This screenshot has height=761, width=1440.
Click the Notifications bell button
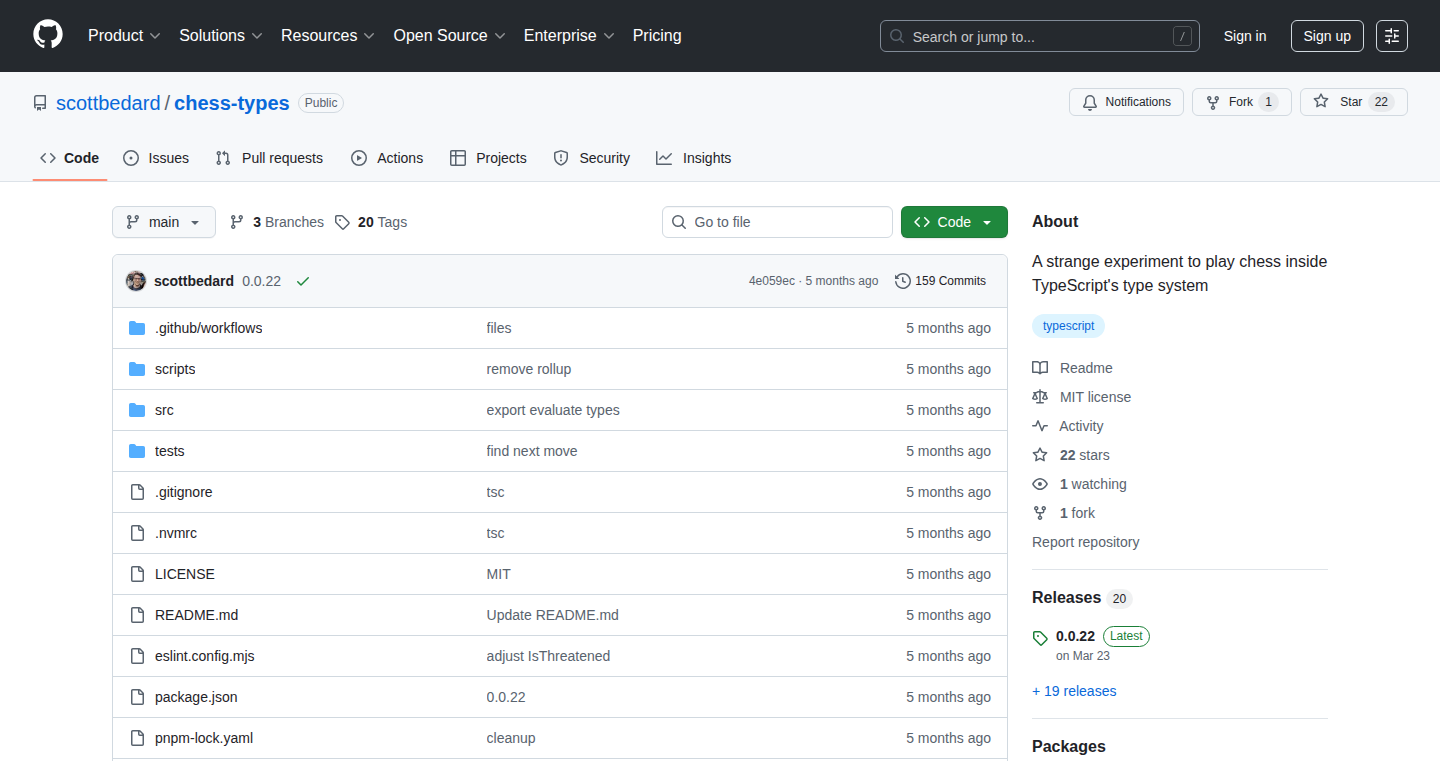[x=1127, y=102]
